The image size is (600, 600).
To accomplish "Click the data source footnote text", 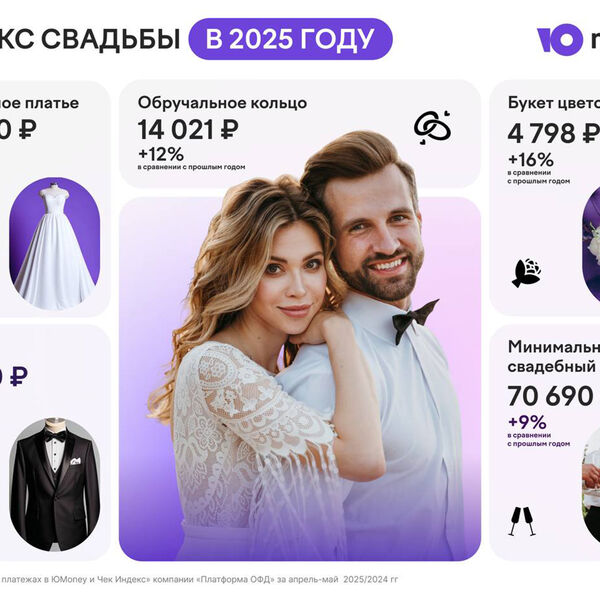I will (199, 579).
